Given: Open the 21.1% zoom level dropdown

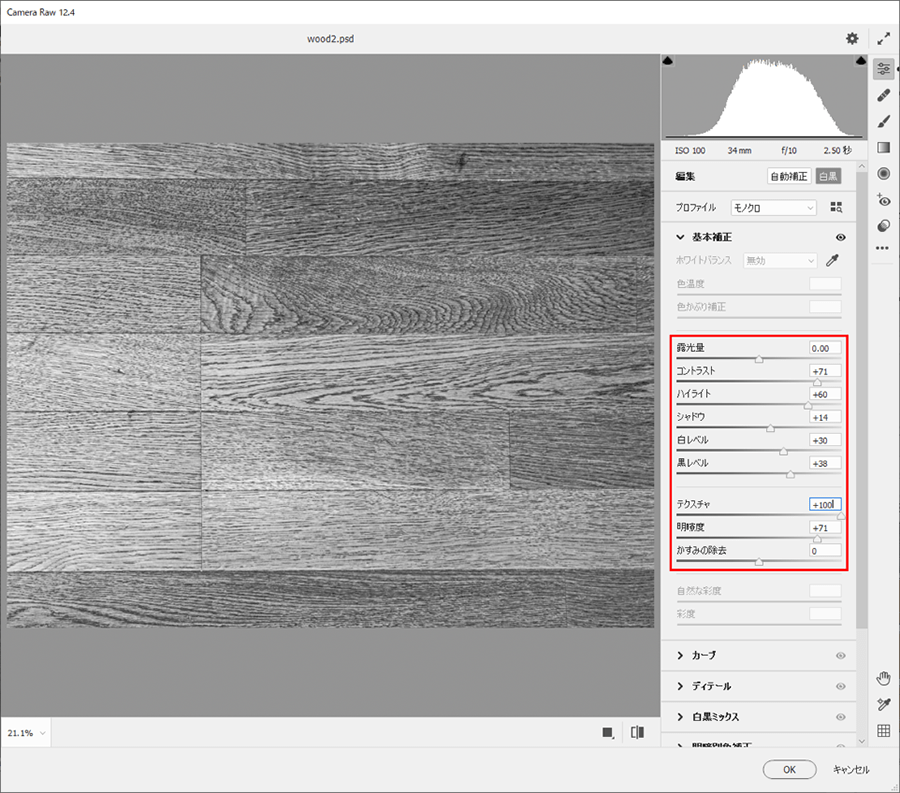Looking at the screenshot, I should click(x=26, y=733).
